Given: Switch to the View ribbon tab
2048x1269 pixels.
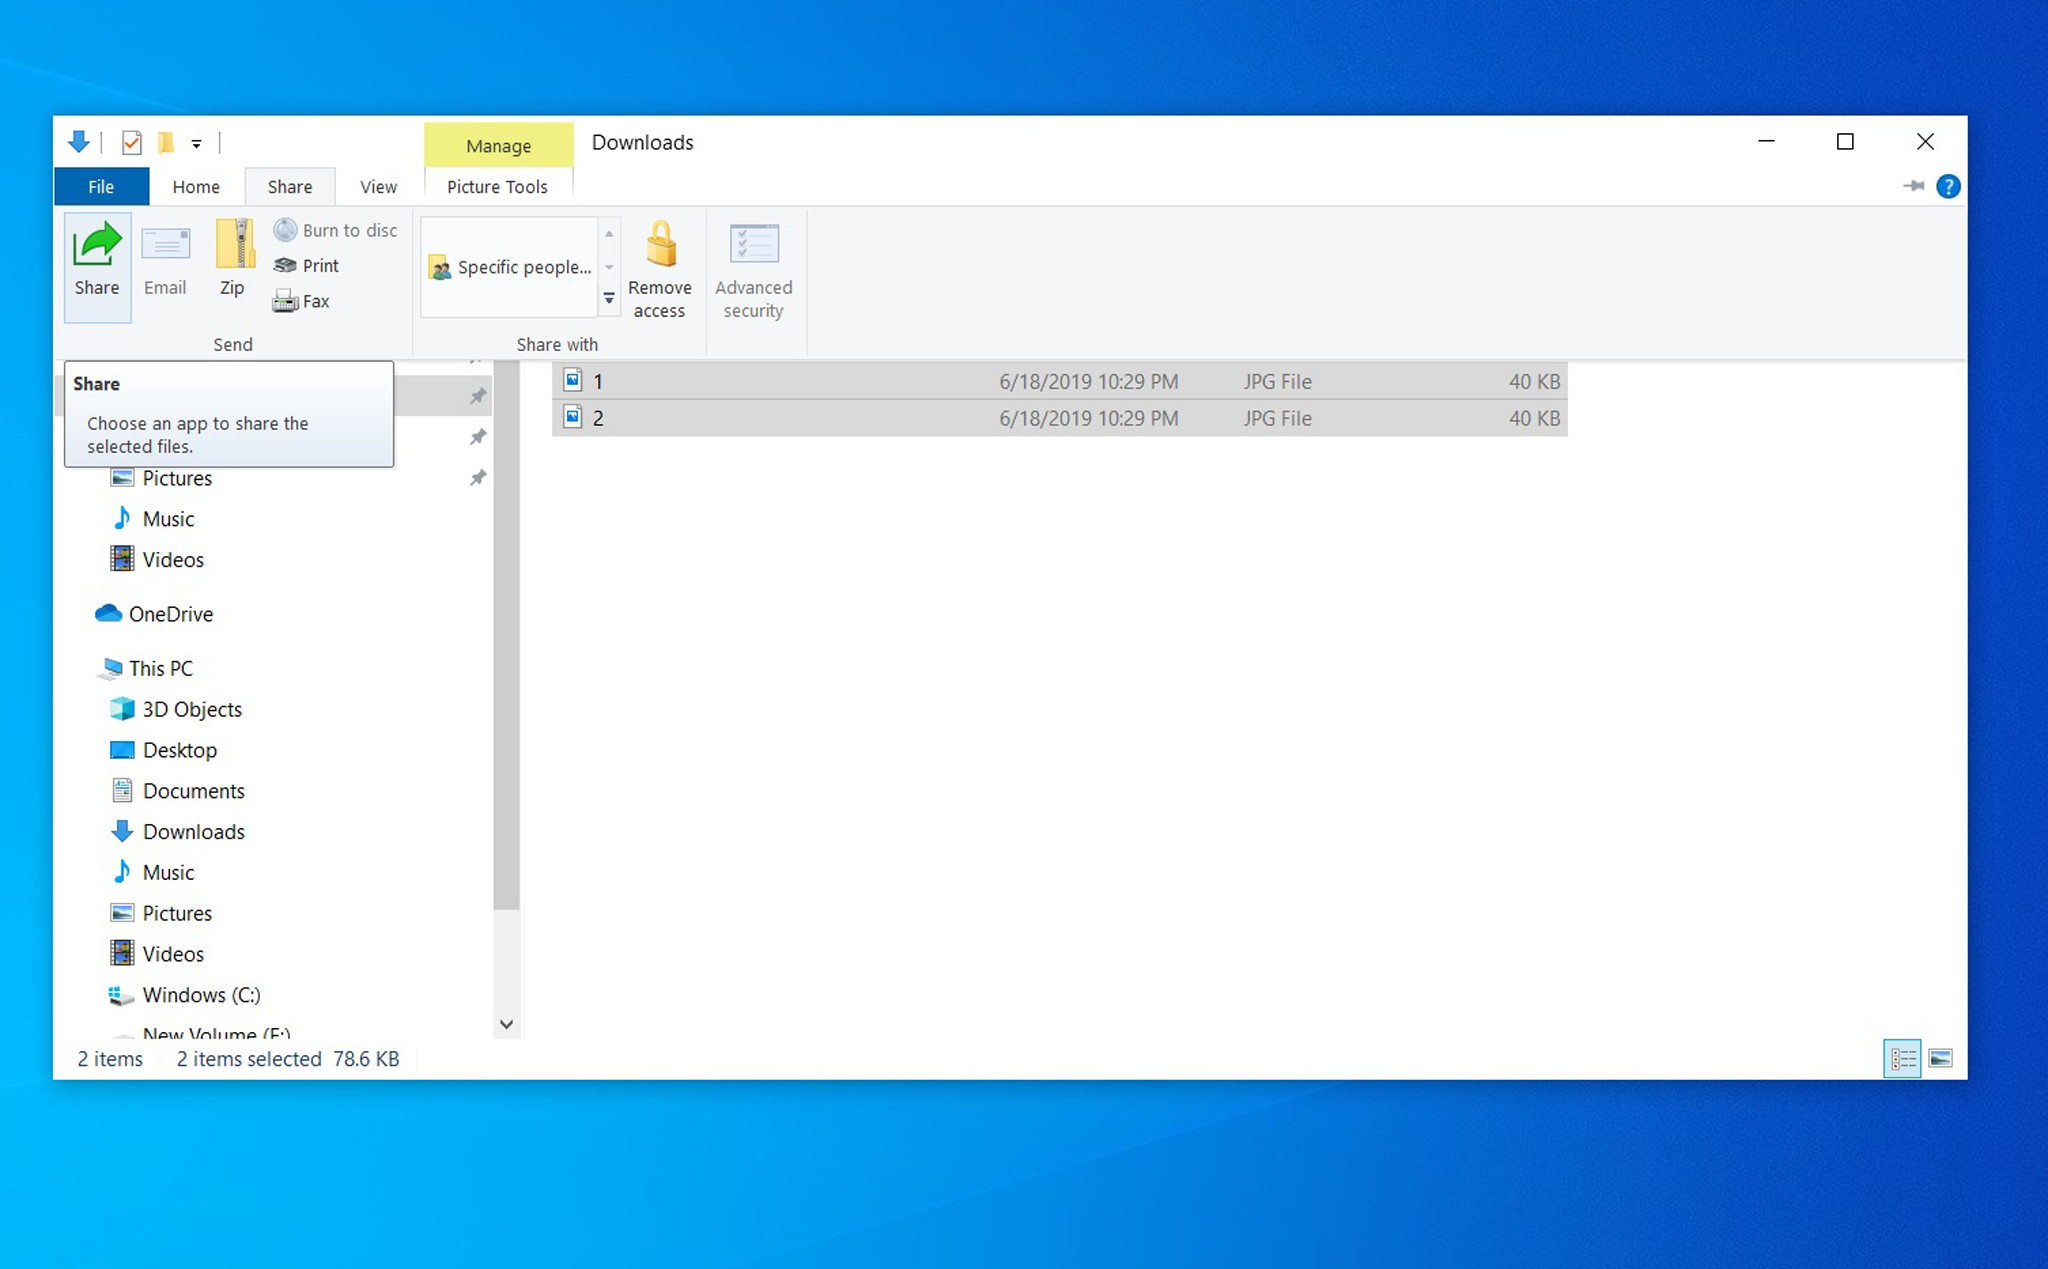Looking at the screenshot, I should coord(377,186).
